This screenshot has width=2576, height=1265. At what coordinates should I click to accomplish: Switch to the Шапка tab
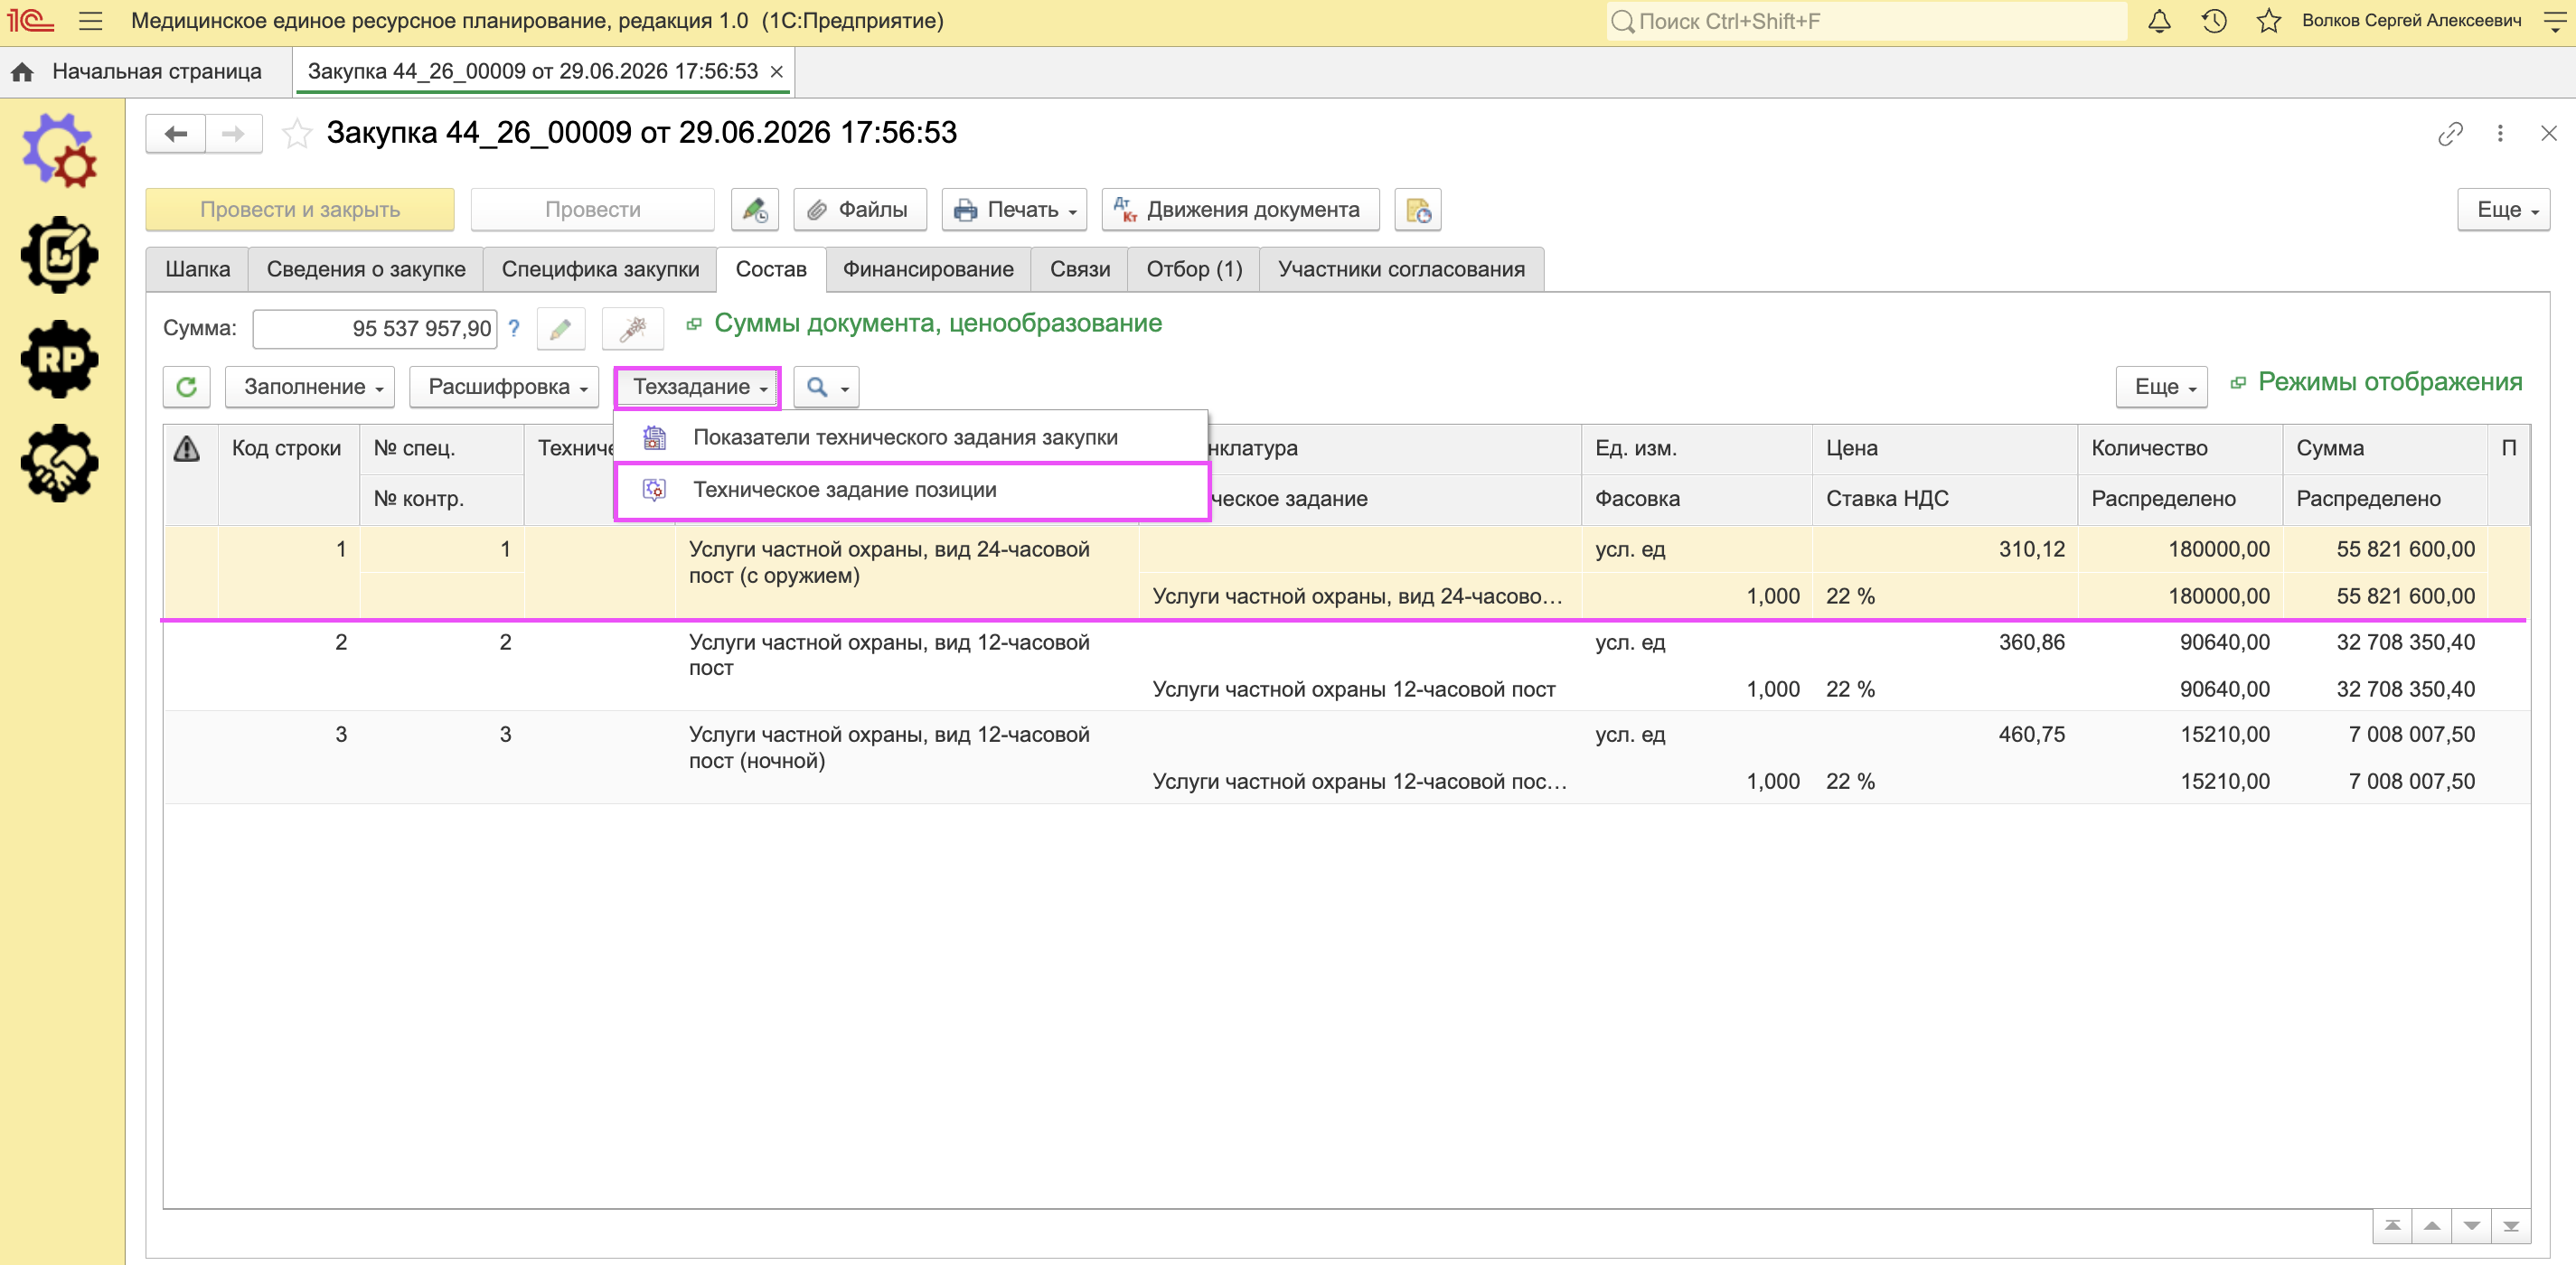click(197, 270)
